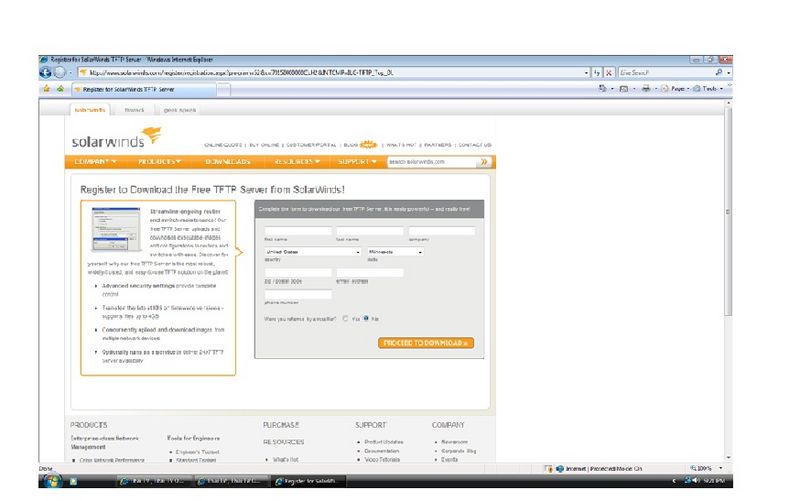Viewport: 800px width, 501px height.
Task: Click the Home icon in command bar
Action: click(602, 88)
